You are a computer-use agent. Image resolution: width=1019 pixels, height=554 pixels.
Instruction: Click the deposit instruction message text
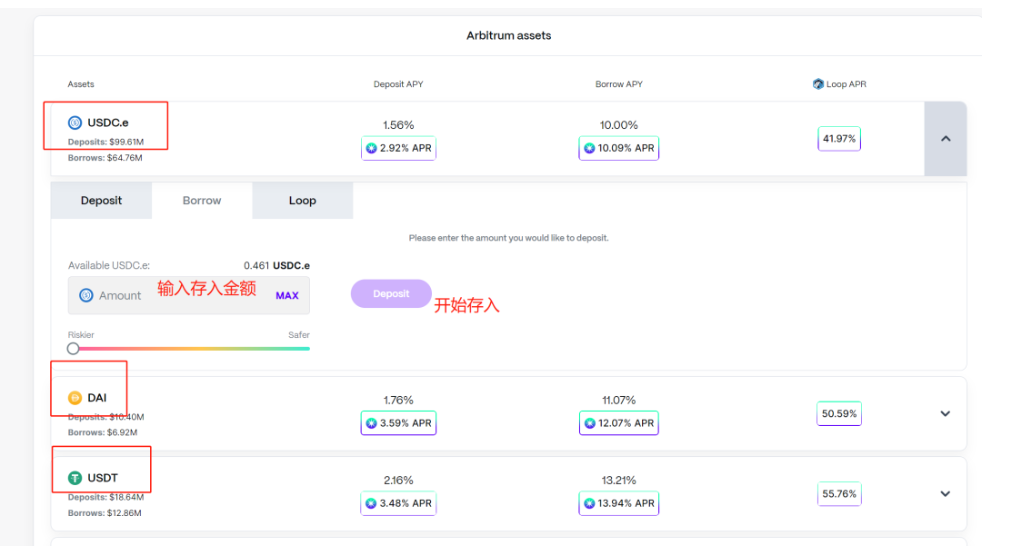[x=509, y=238]
